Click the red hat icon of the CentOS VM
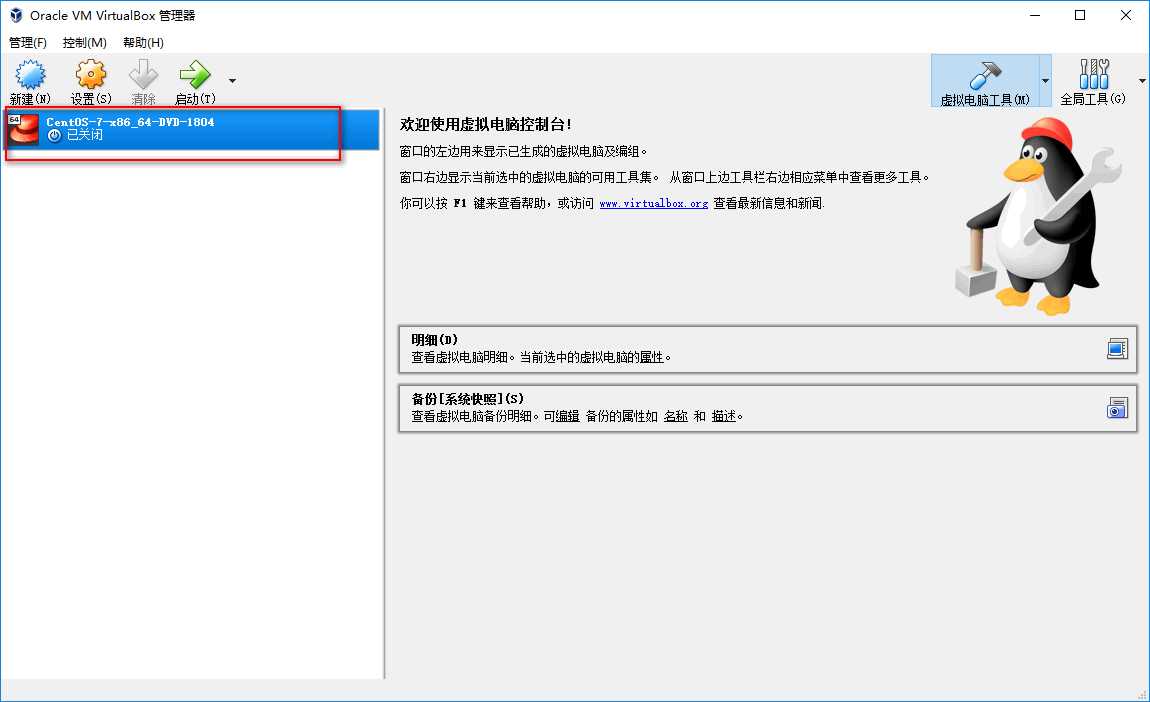 tap(23, 129)
